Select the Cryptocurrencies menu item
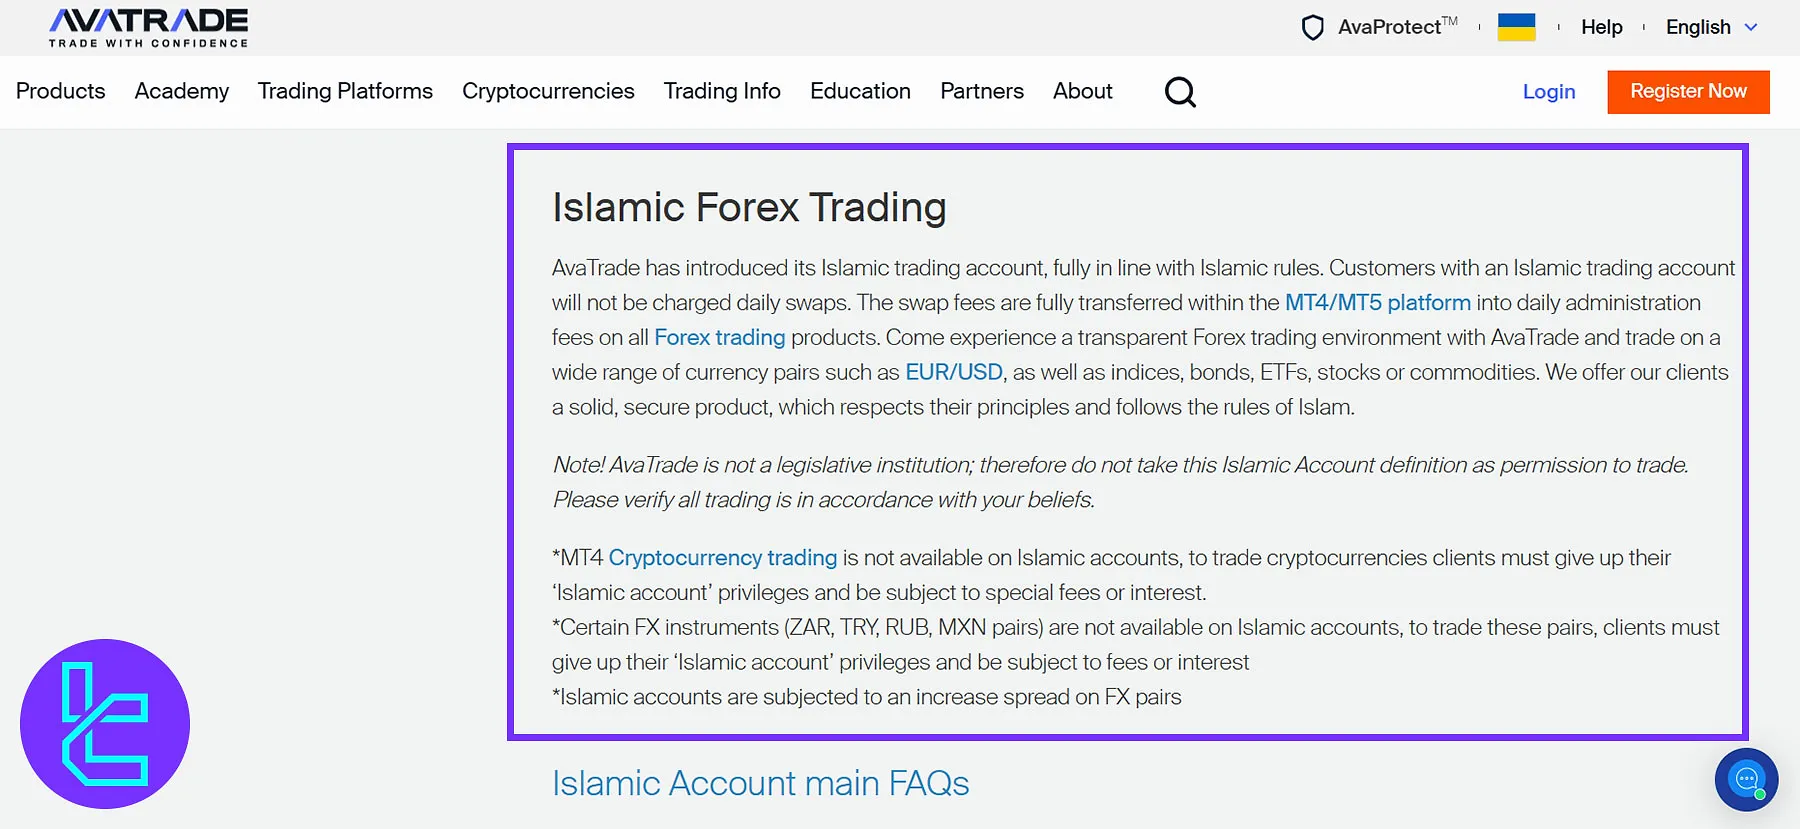The image size is (1800, 829). [x=548, y=91]
